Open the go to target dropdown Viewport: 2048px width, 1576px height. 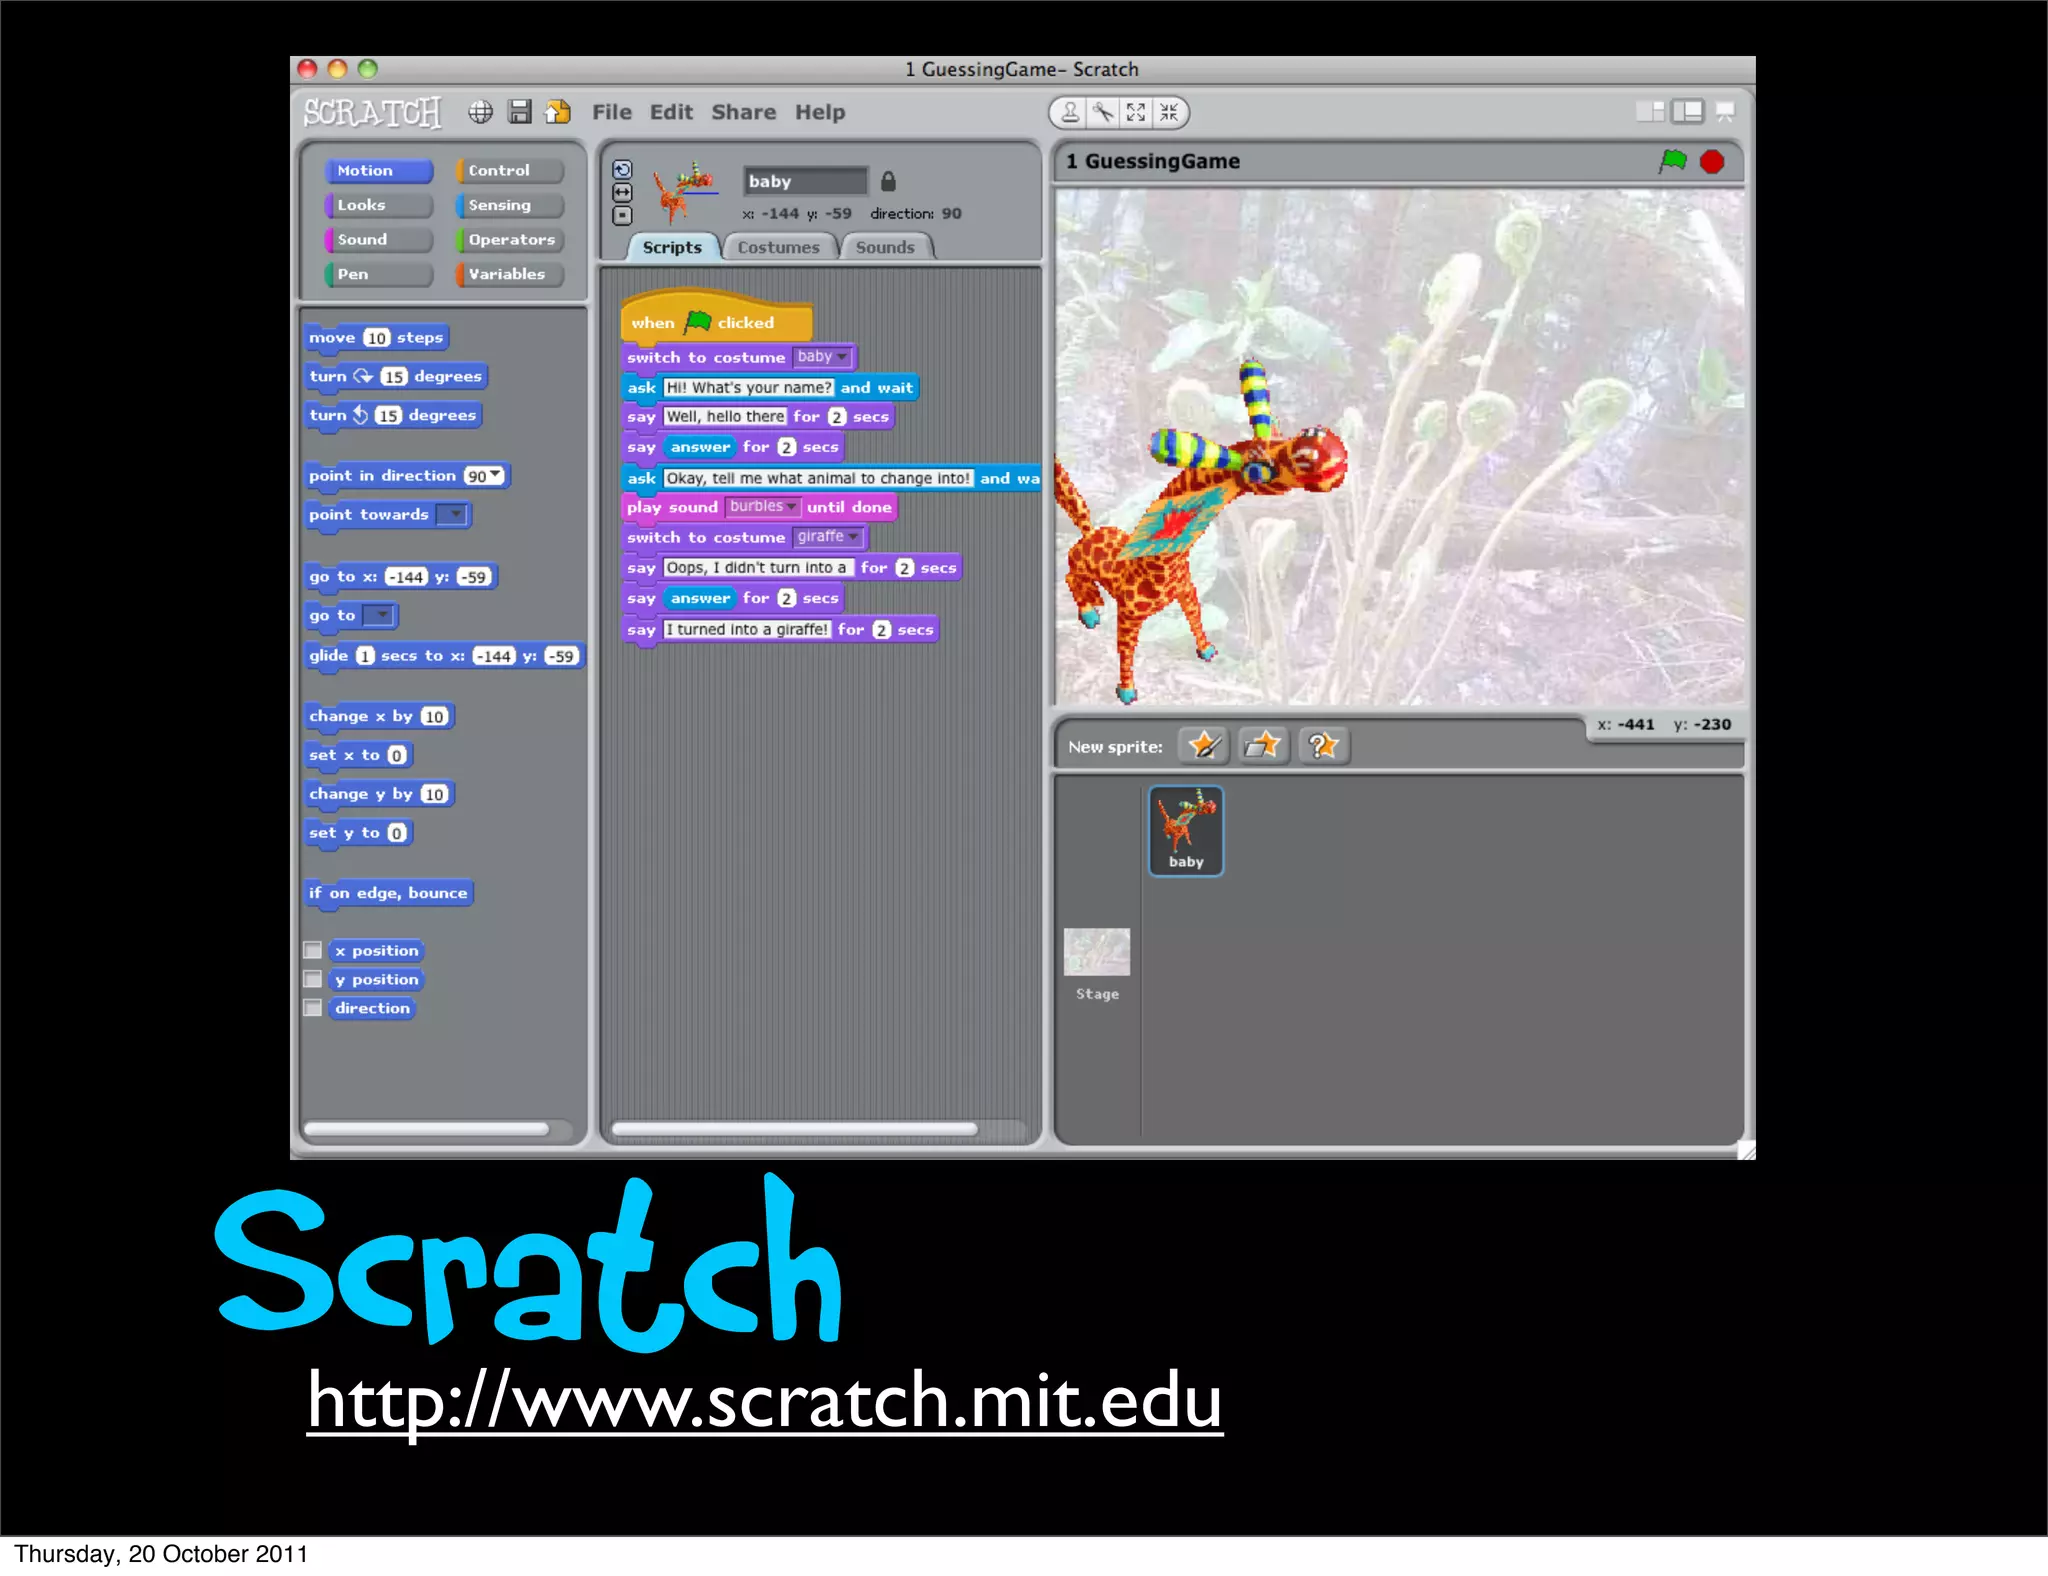coord(378,615)
